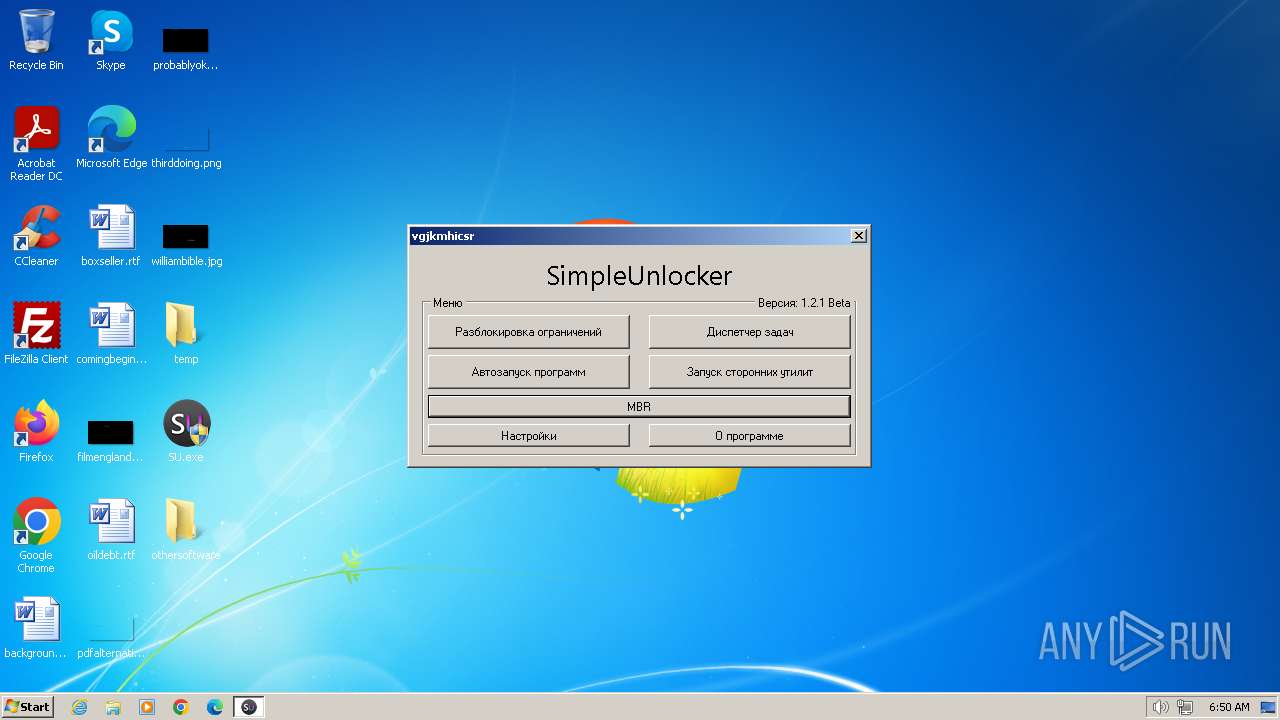Select the CCleaner desktop shortcut
This screenshot has width=1280, height=720.
(36, 236)
